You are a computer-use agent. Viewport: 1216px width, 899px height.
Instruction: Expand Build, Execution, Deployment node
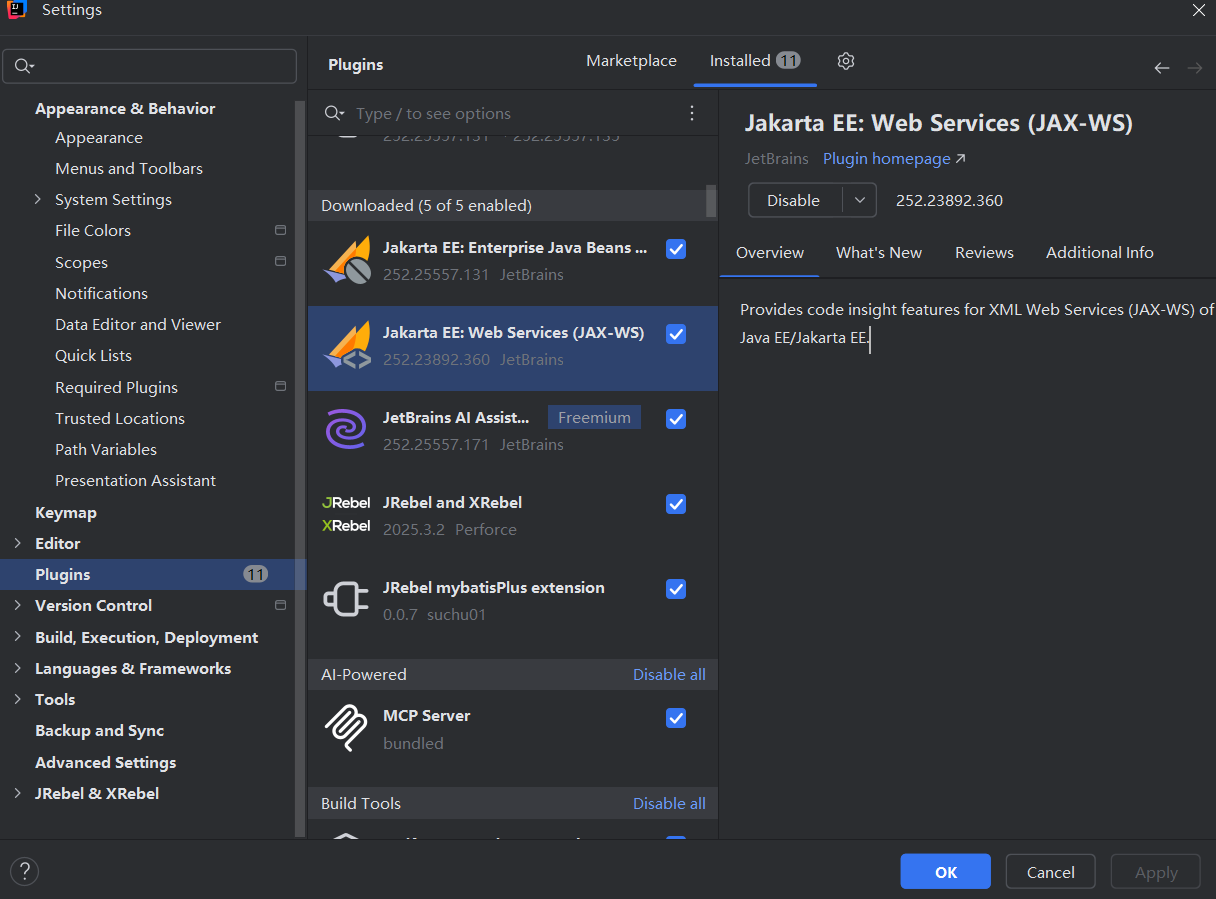[17, 637]
